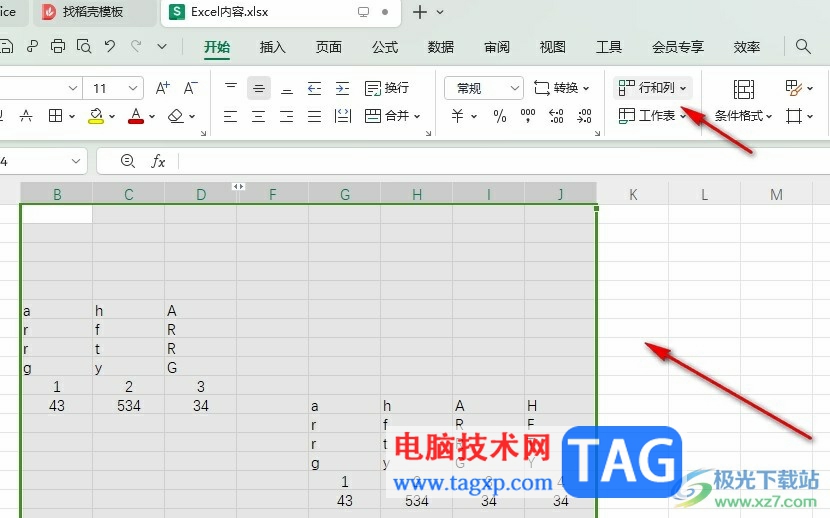This screenshot has height=518, width=830.
Task: Apply percent style format
Action: point(500,116)
